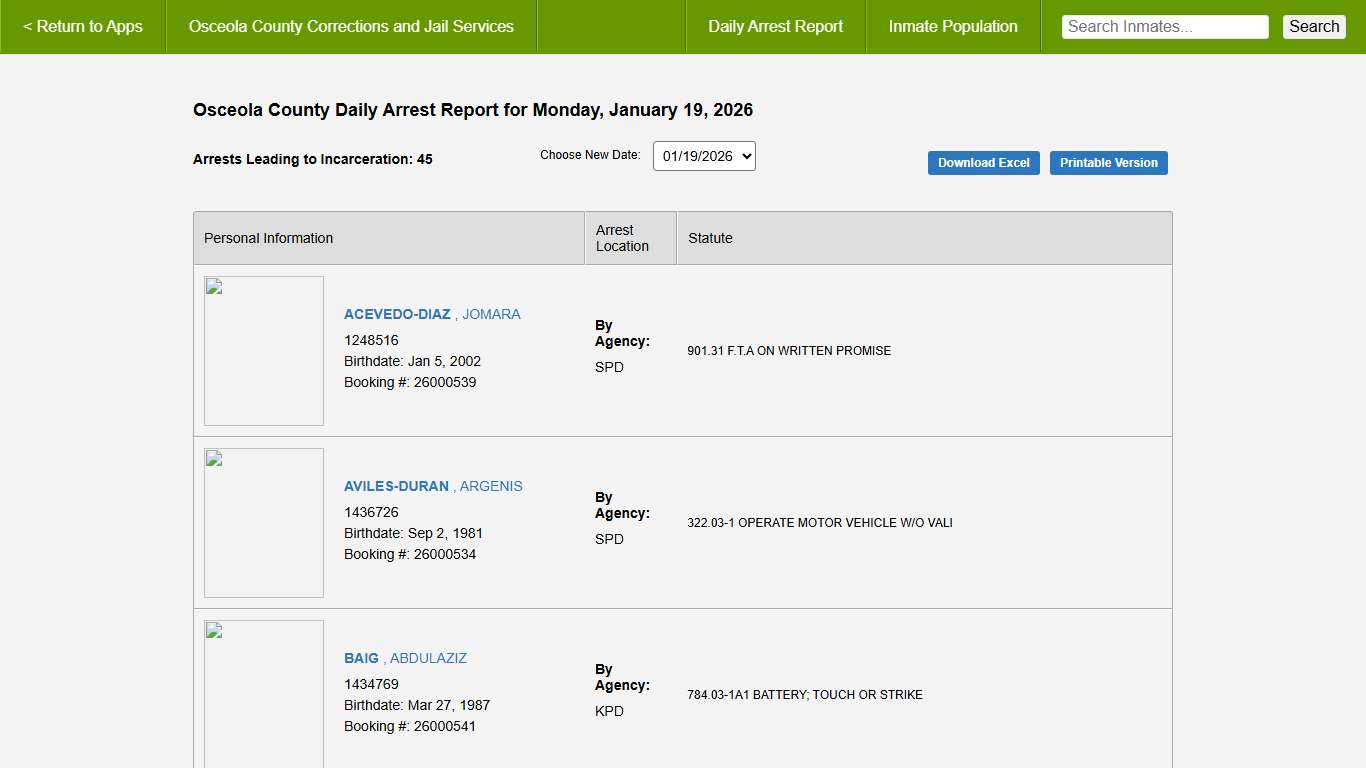Click the Personal Information column header
The width and height of the screenshot is (1366, 768).
click(x=268, y=238)
